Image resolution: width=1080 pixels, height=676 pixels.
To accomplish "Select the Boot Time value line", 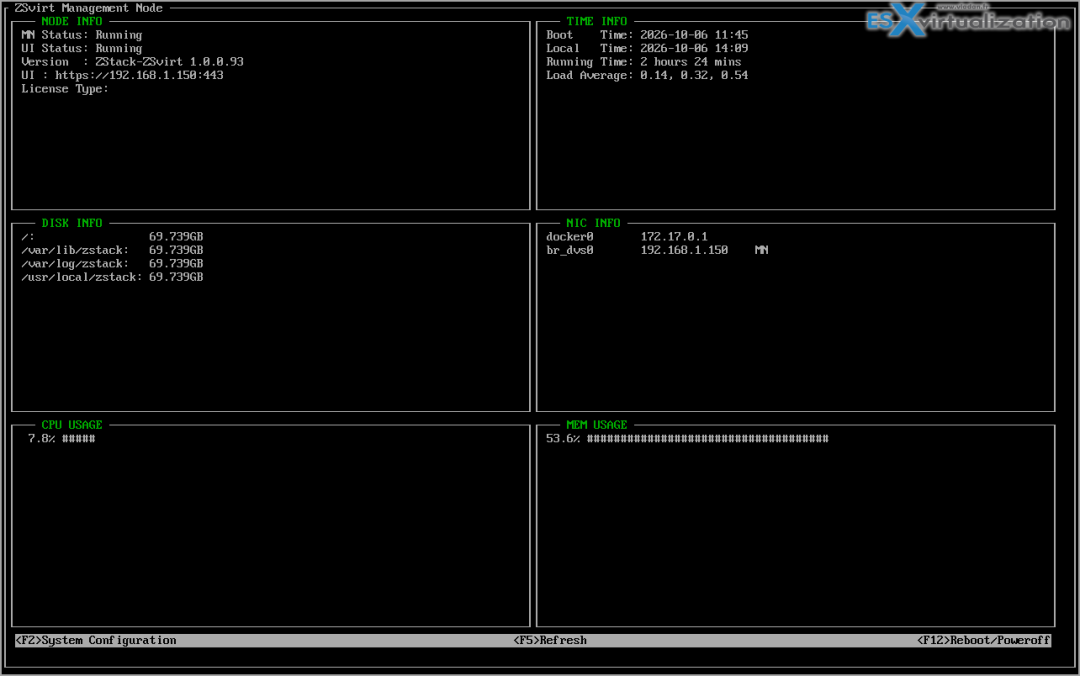I will (647, 34).
